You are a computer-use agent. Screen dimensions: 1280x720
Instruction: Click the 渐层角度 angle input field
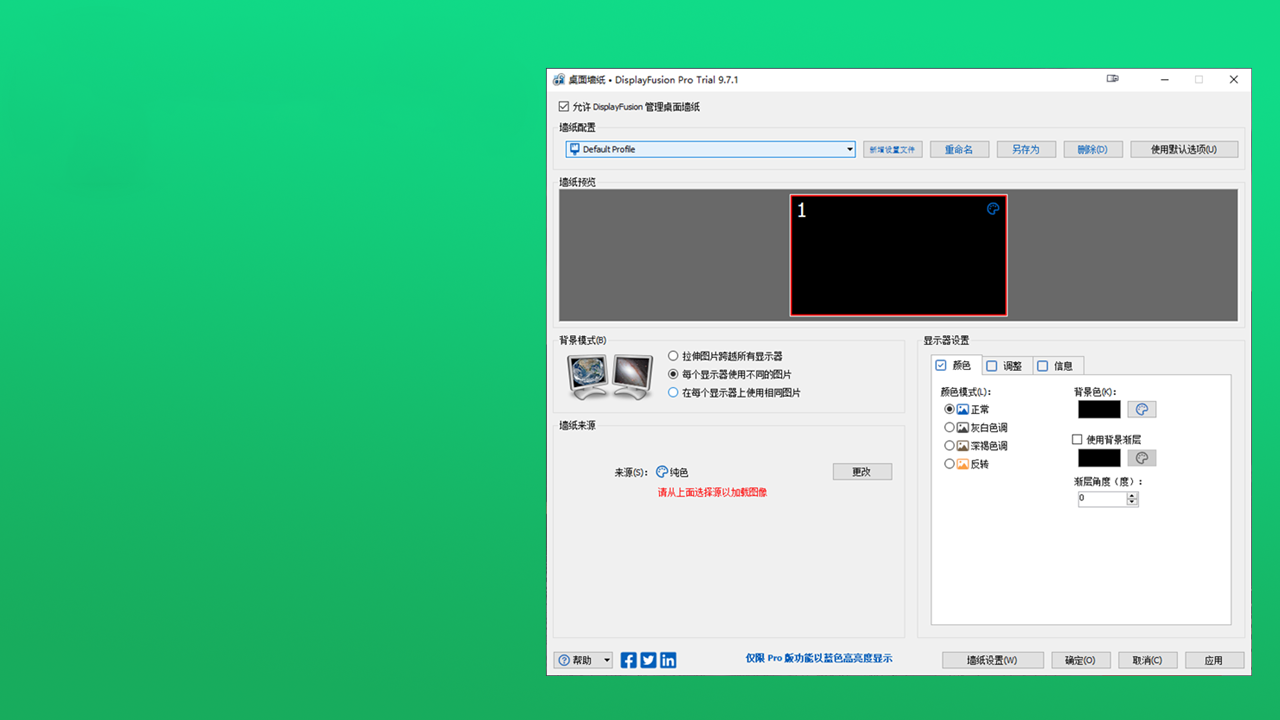(1102, 498)
